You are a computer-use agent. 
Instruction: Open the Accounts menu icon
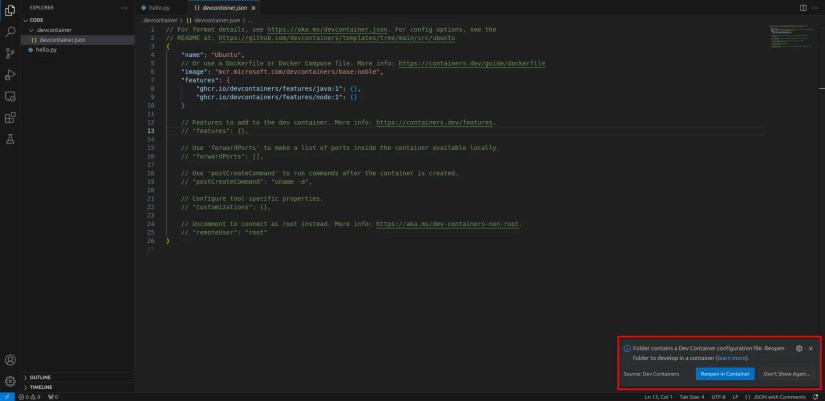click(10, 360)
